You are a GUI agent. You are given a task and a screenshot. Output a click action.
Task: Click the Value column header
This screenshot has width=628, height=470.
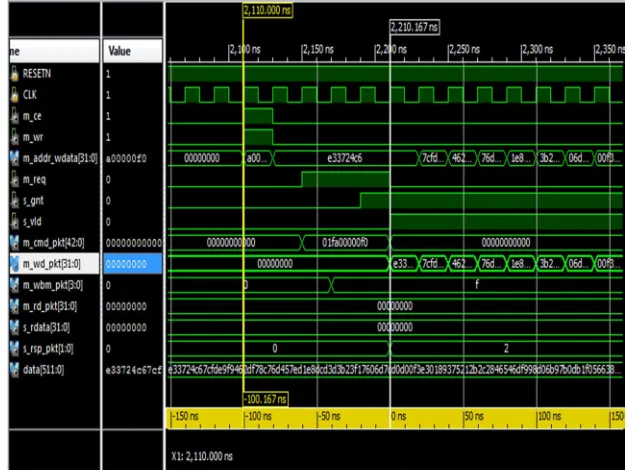(x=133, y=51)
